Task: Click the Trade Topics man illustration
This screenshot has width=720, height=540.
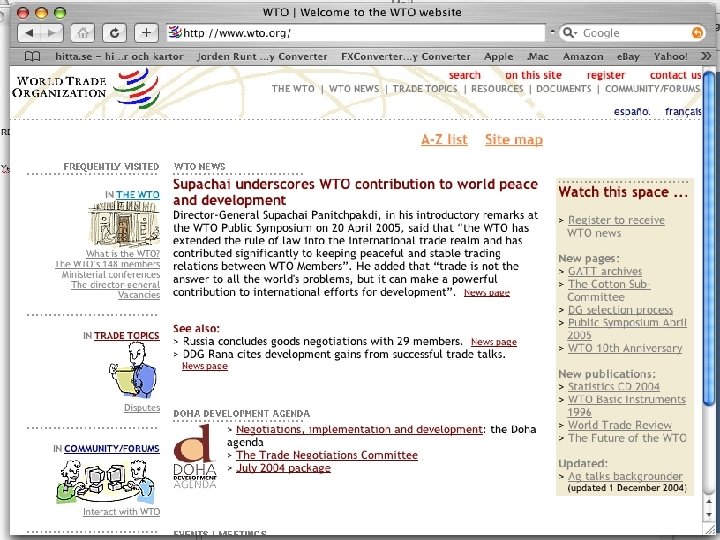Action: coord(134,371)
